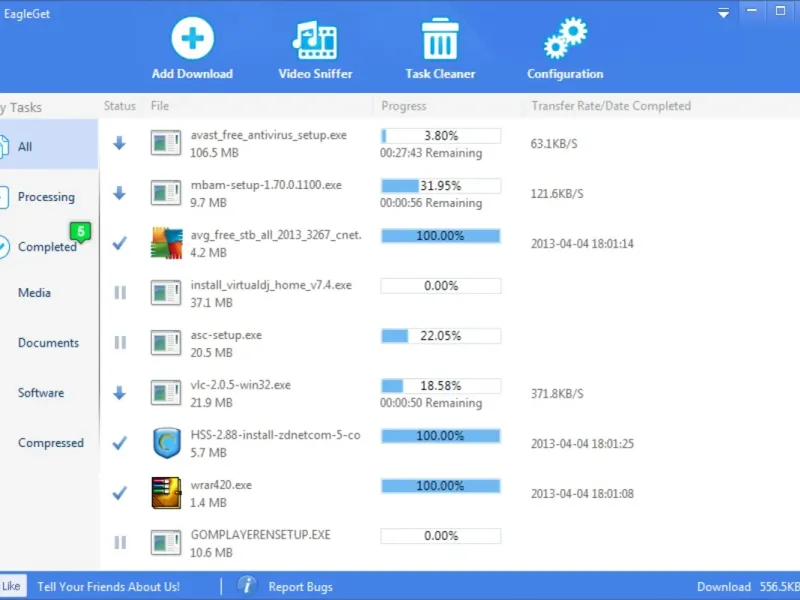Click the file icon of install_virtualdj_home_v7.4.exe
This screenshot has height=600, width=800.
tap(166, 293)
